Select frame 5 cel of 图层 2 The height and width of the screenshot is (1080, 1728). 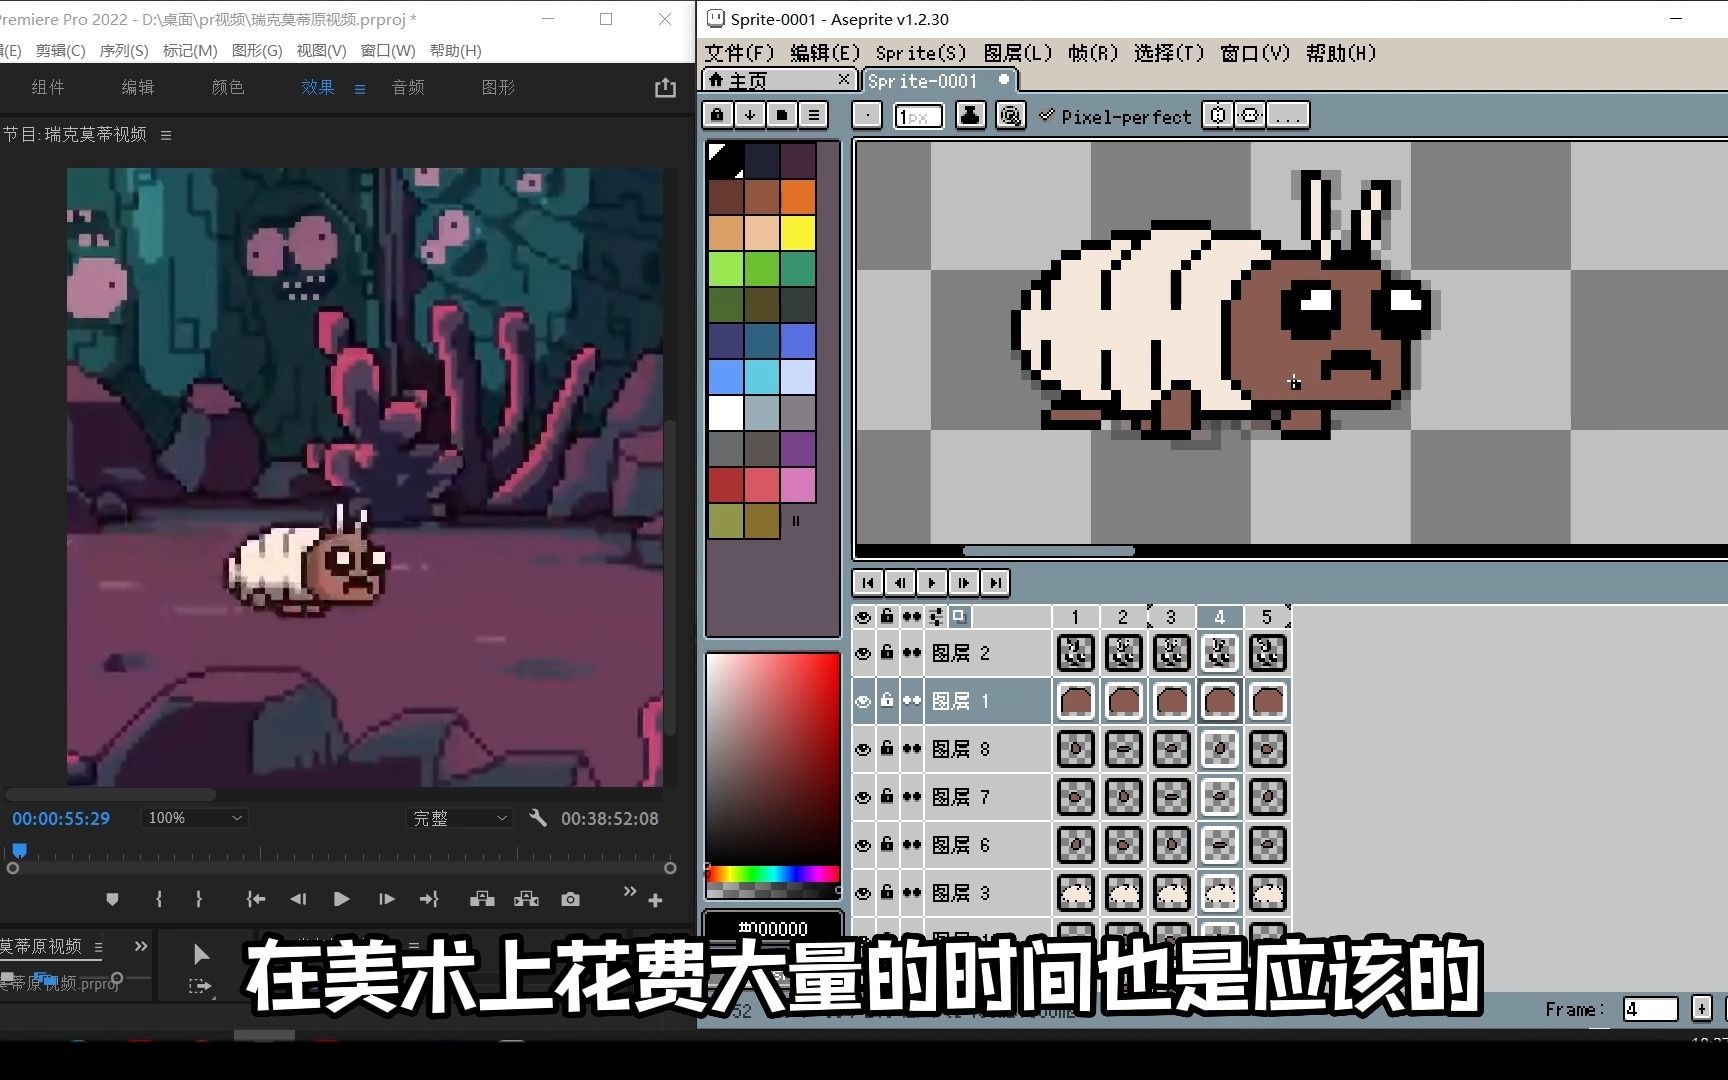click(1267, 653)
